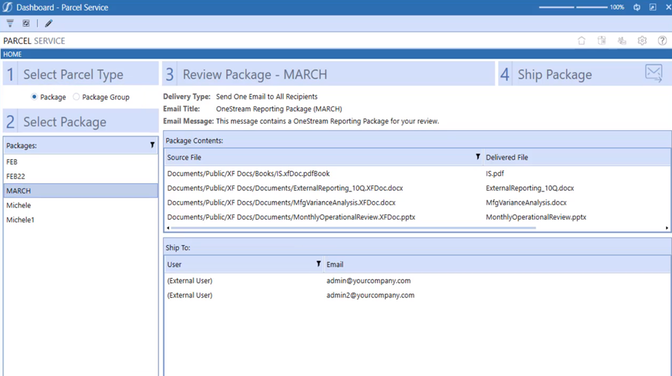Open the package definitions icon next to home
This screenshot has width=672, height=376.
602,41
